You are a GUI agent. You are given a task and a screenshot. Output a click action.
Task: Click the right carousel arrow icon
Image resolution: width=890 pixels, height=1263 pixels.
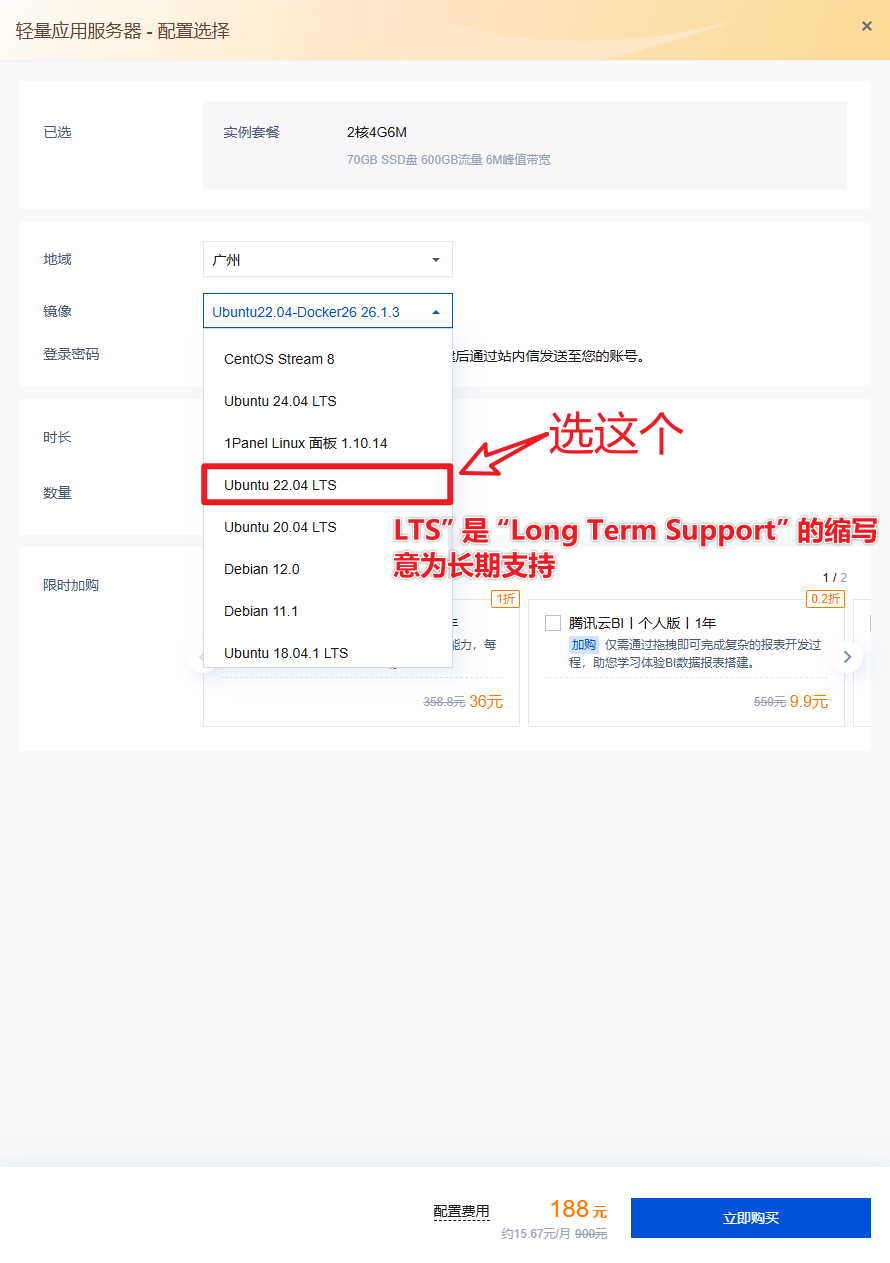(x=847, y=657)
